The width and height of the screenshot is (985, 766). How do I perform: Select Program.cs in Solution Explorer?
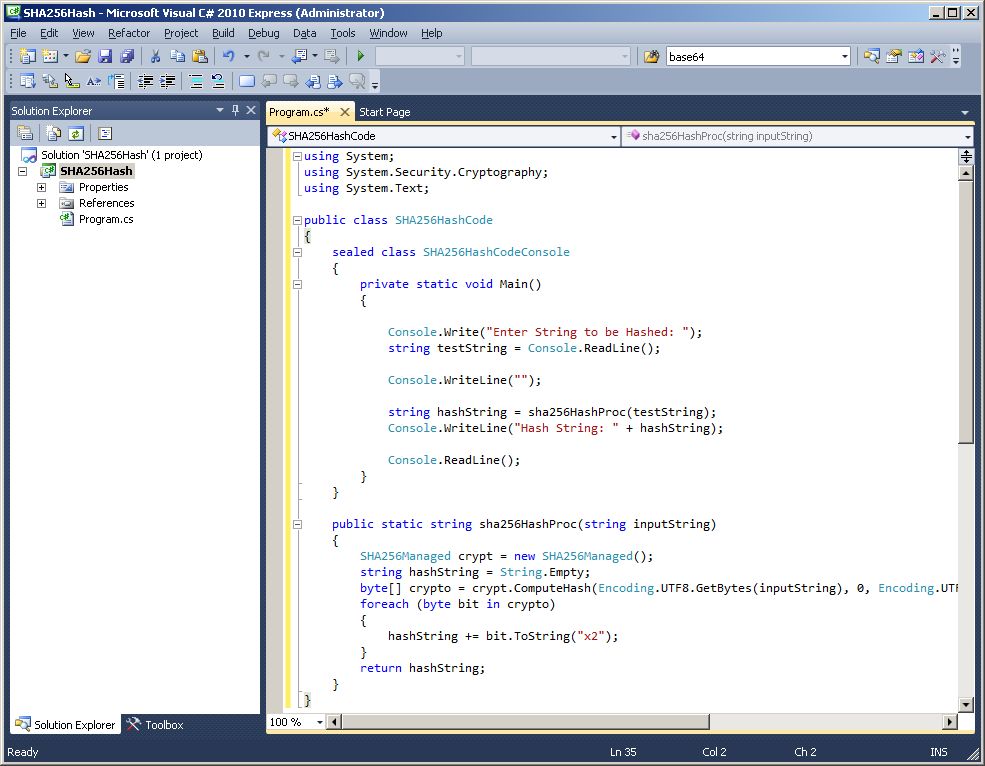pyautogui.click(x=106, y=219)
